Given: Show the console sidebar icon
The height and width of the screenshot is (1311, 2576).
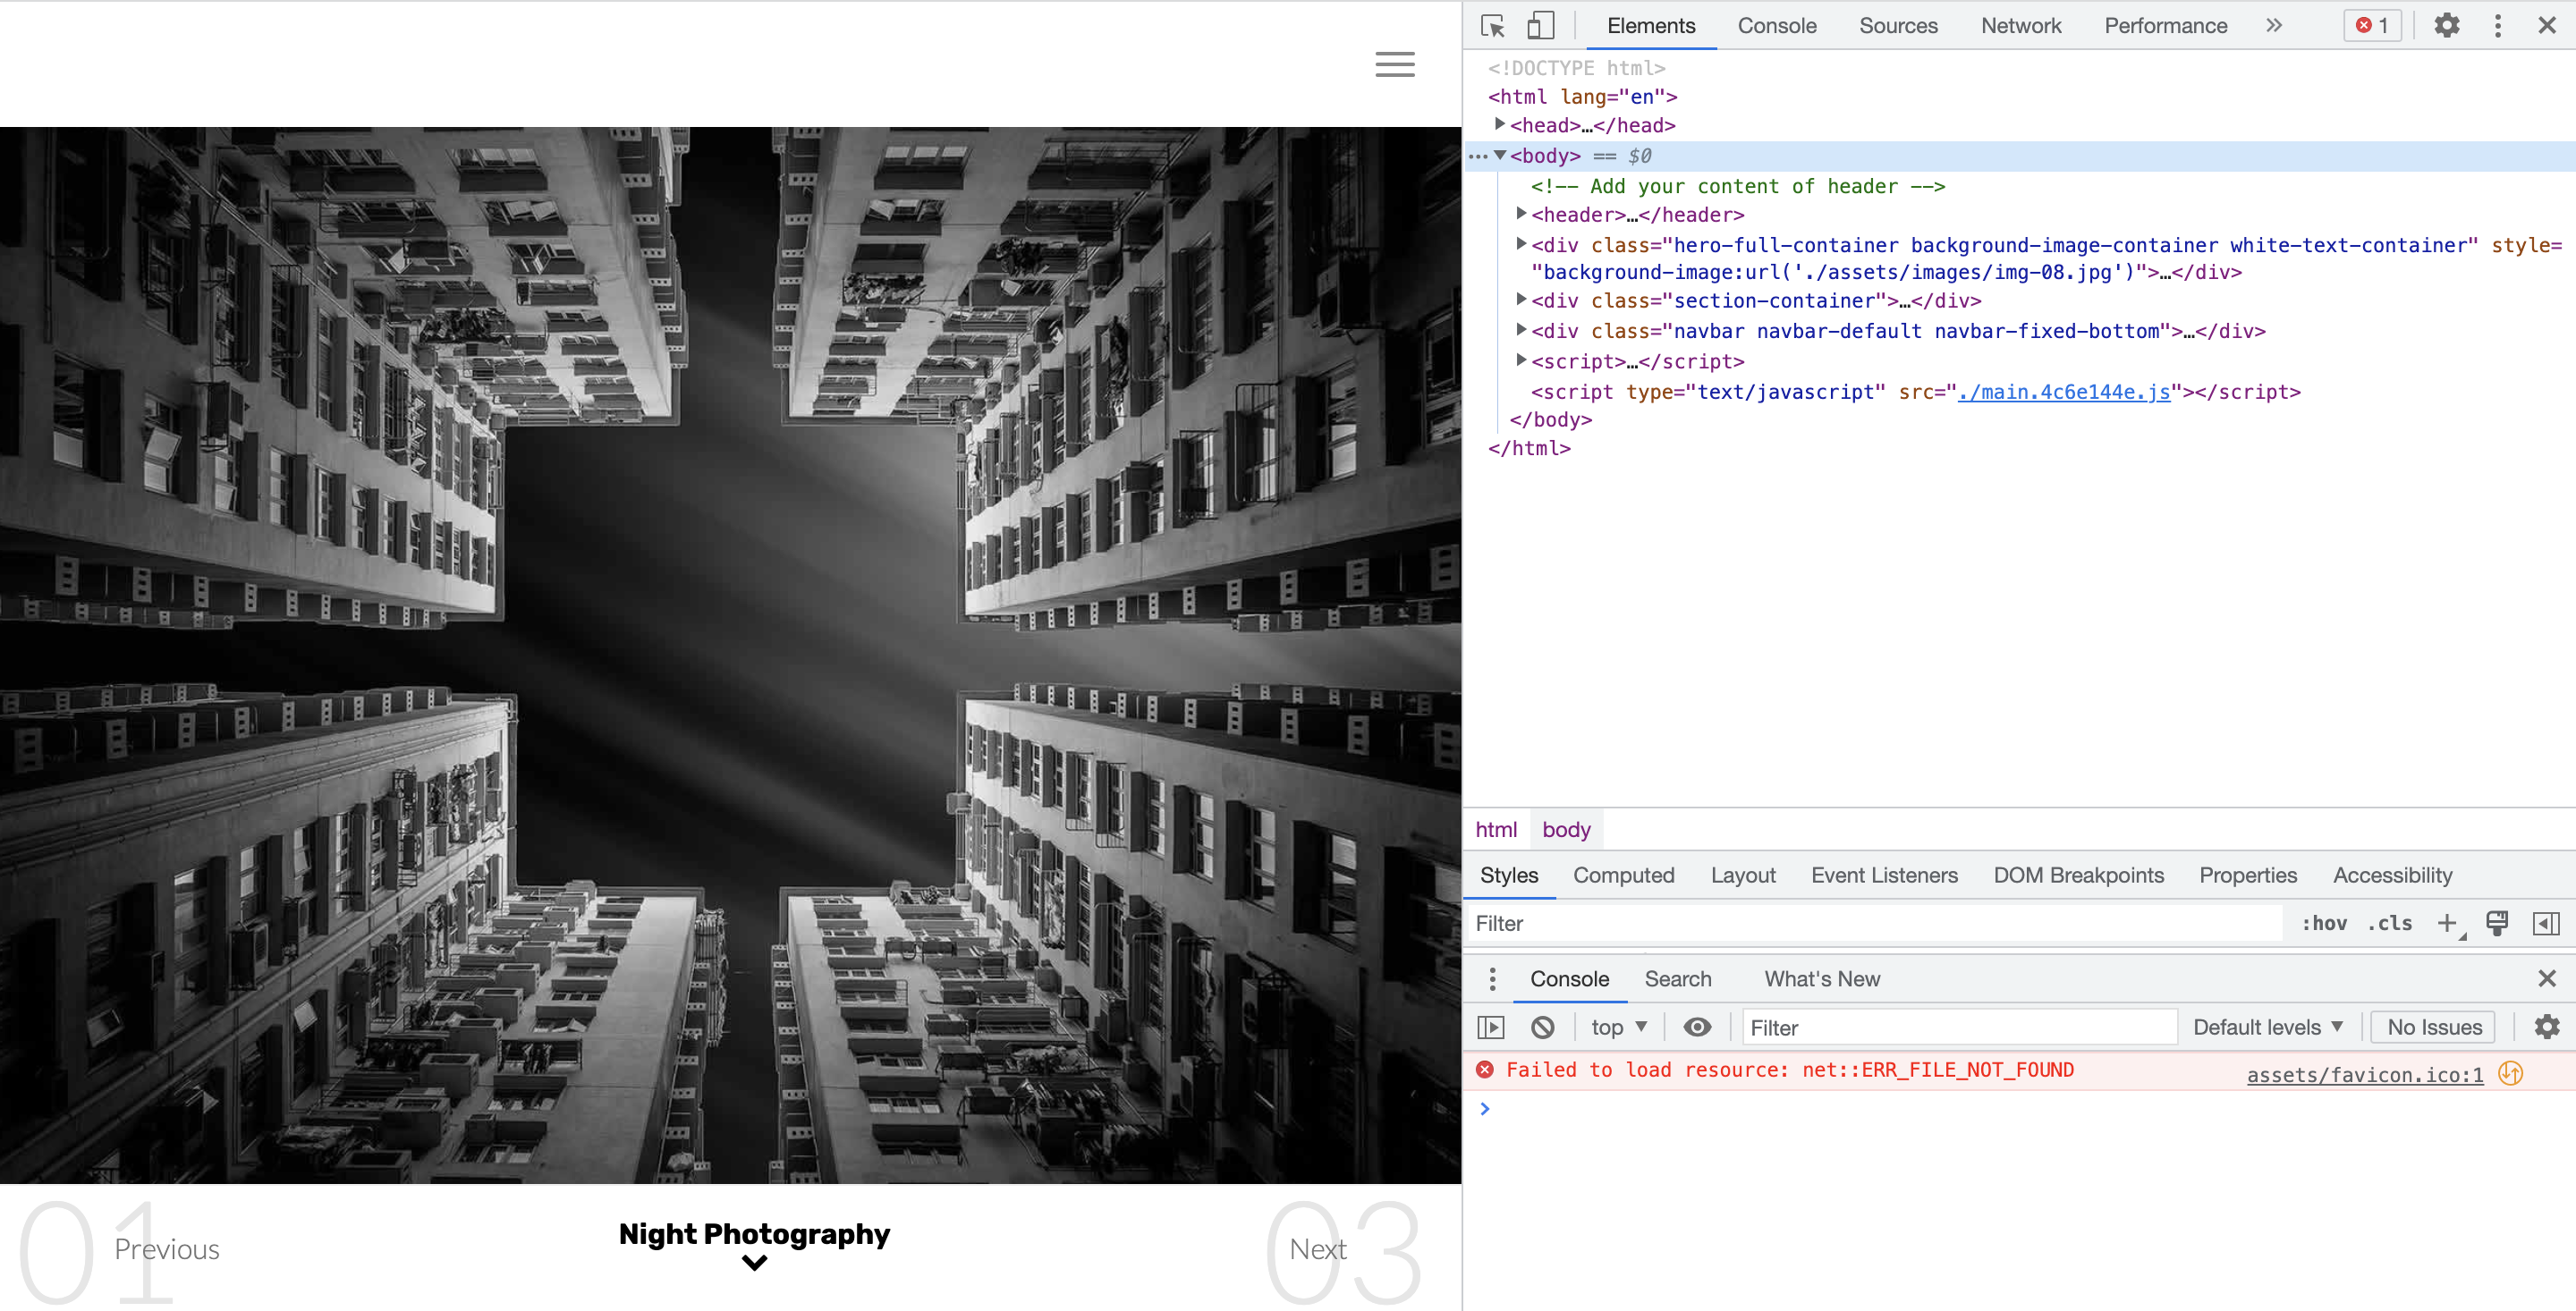Looking at the screenshot, I should (x=1490, y=1027).
